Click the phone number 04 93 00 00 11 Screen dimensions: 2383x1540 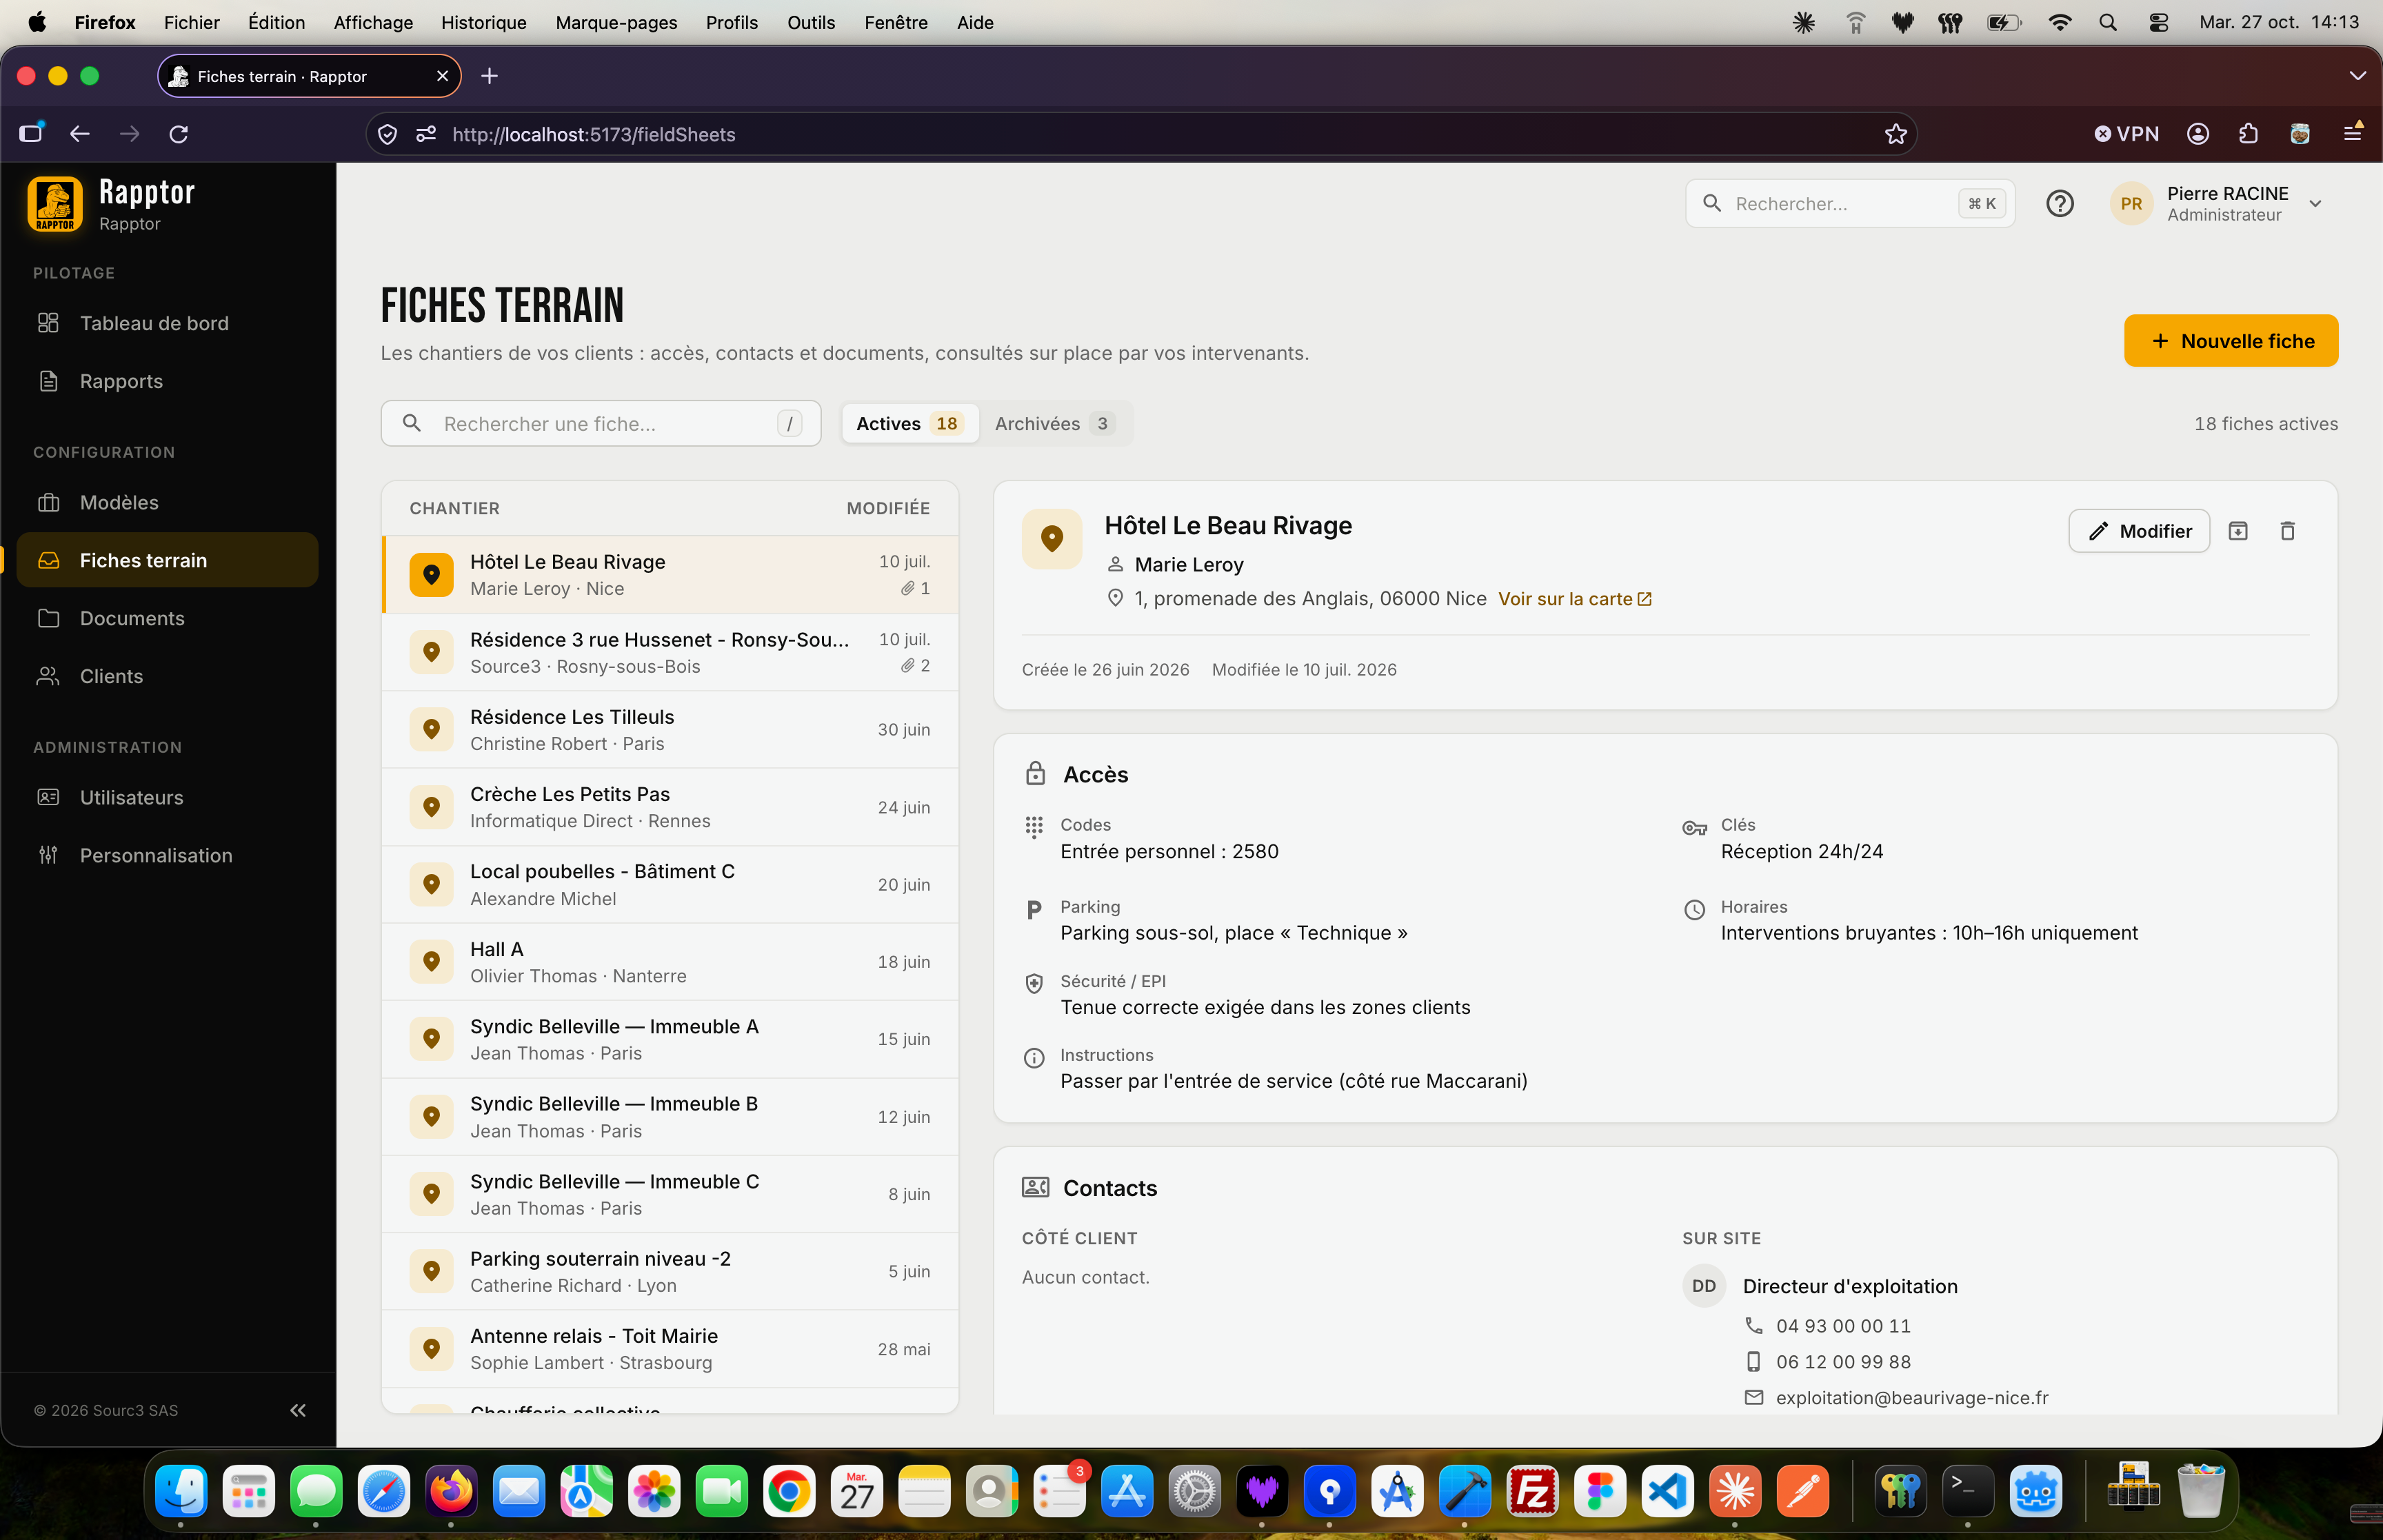[x=1842, y=1326]
